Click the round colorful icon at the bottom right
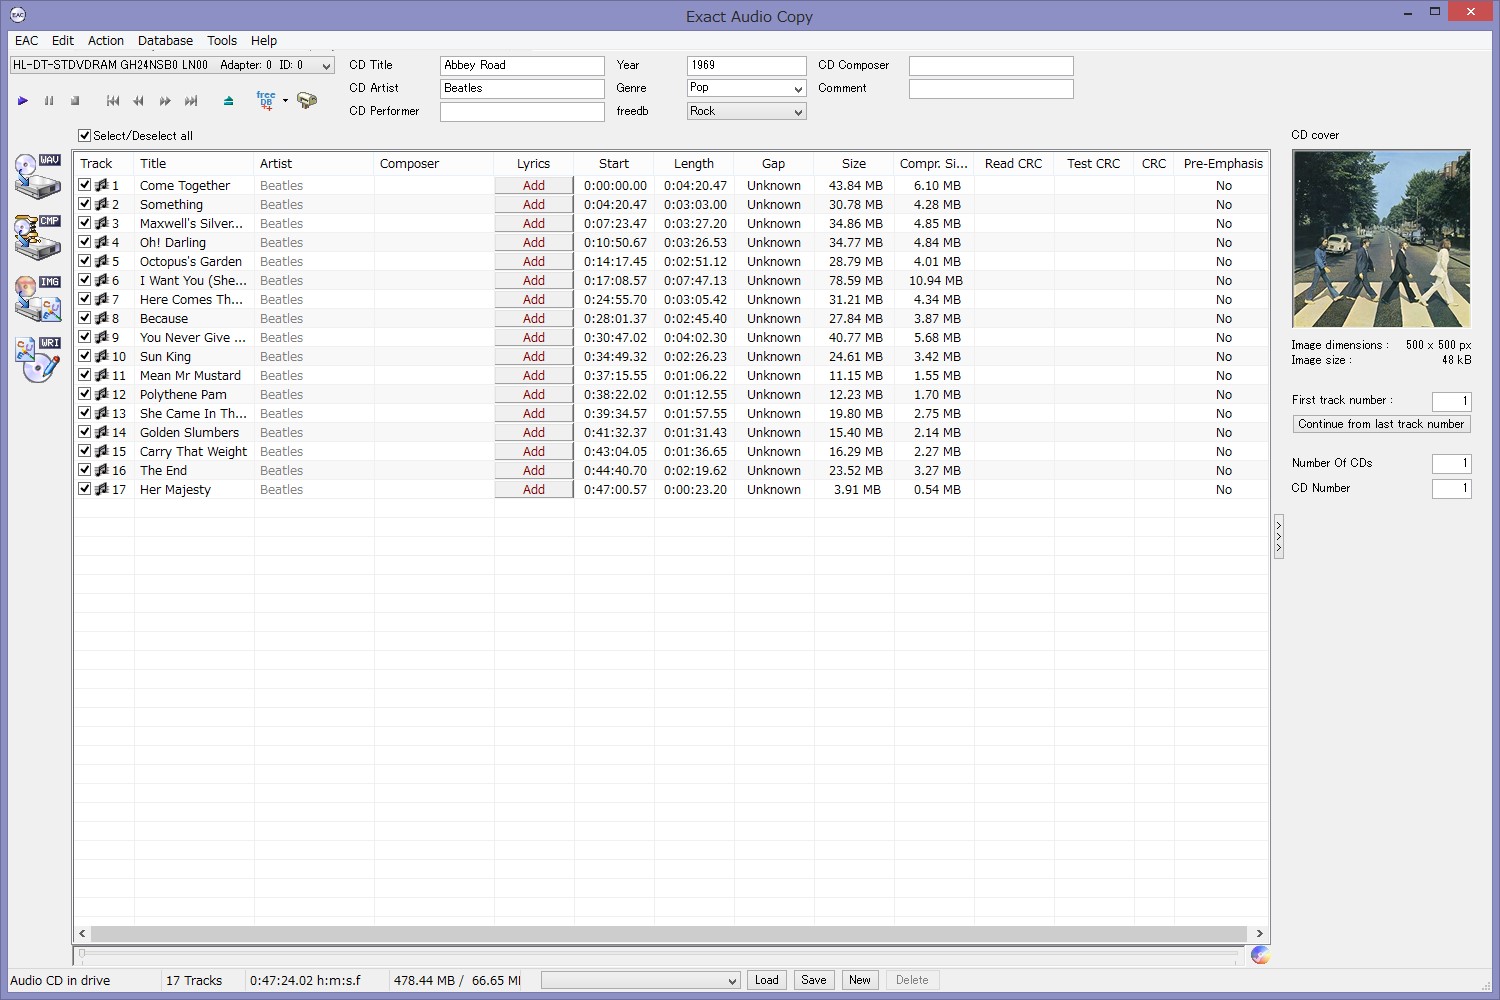 click(1260, 955)
